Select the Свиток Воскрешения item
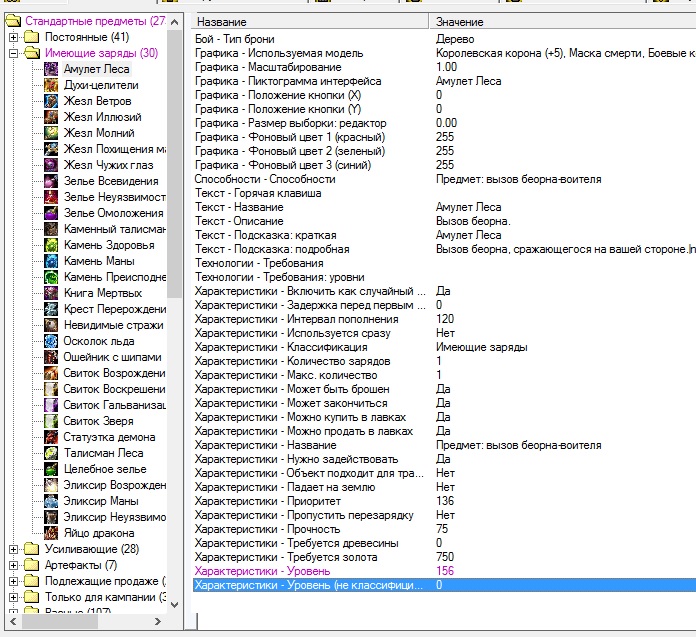696x637 pixels. coord(115,389)
